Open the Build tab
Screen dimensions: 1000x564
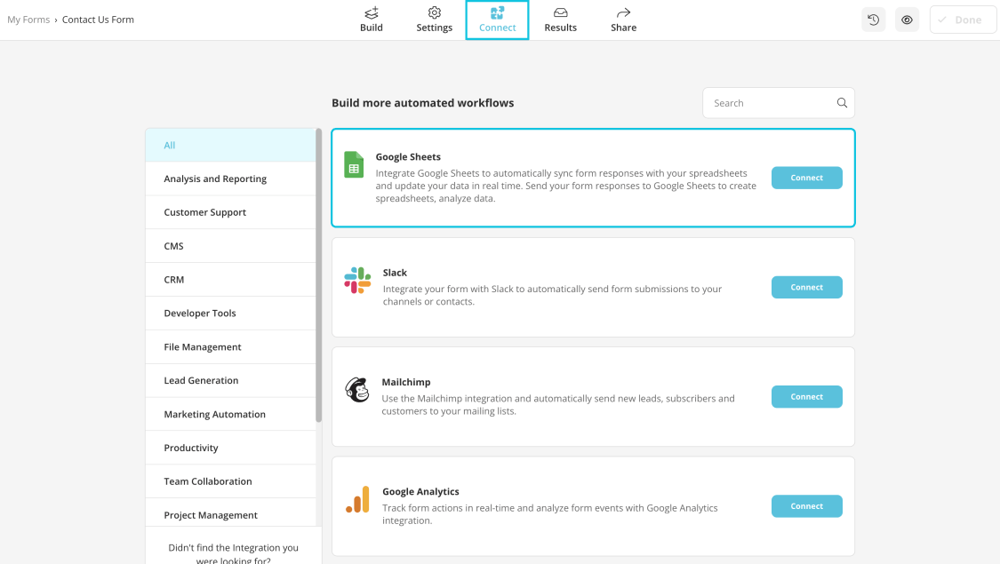pos(371,20)
